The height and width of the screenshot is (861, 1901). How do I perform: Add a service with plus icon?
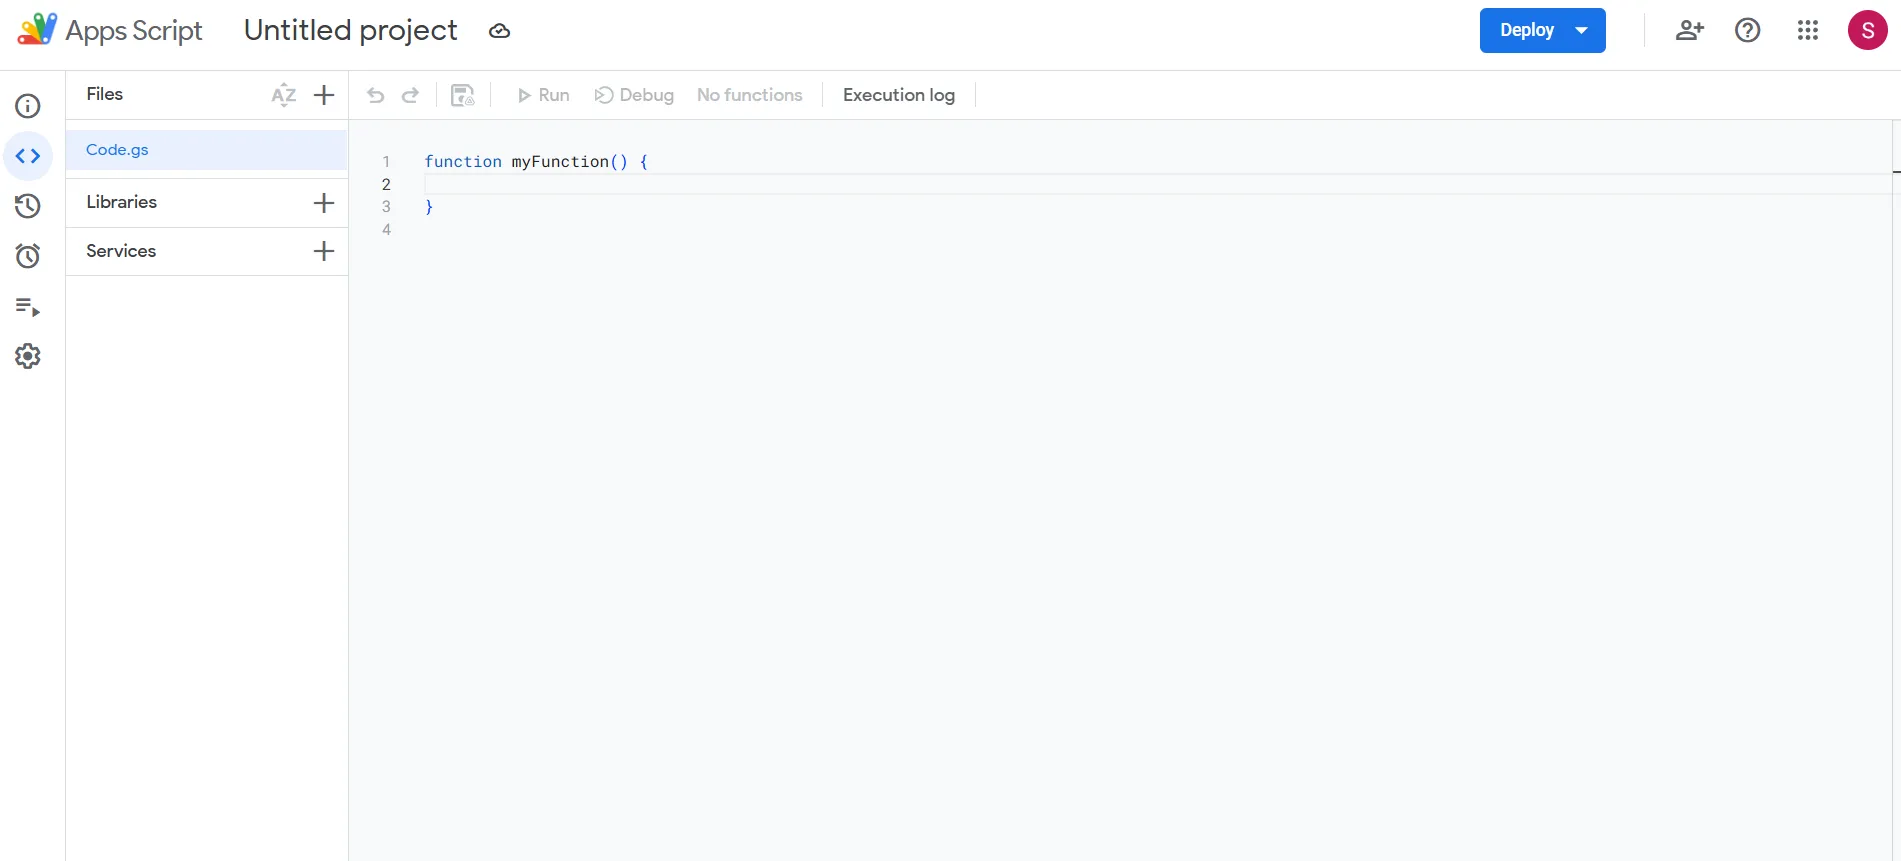pos(324,251)
